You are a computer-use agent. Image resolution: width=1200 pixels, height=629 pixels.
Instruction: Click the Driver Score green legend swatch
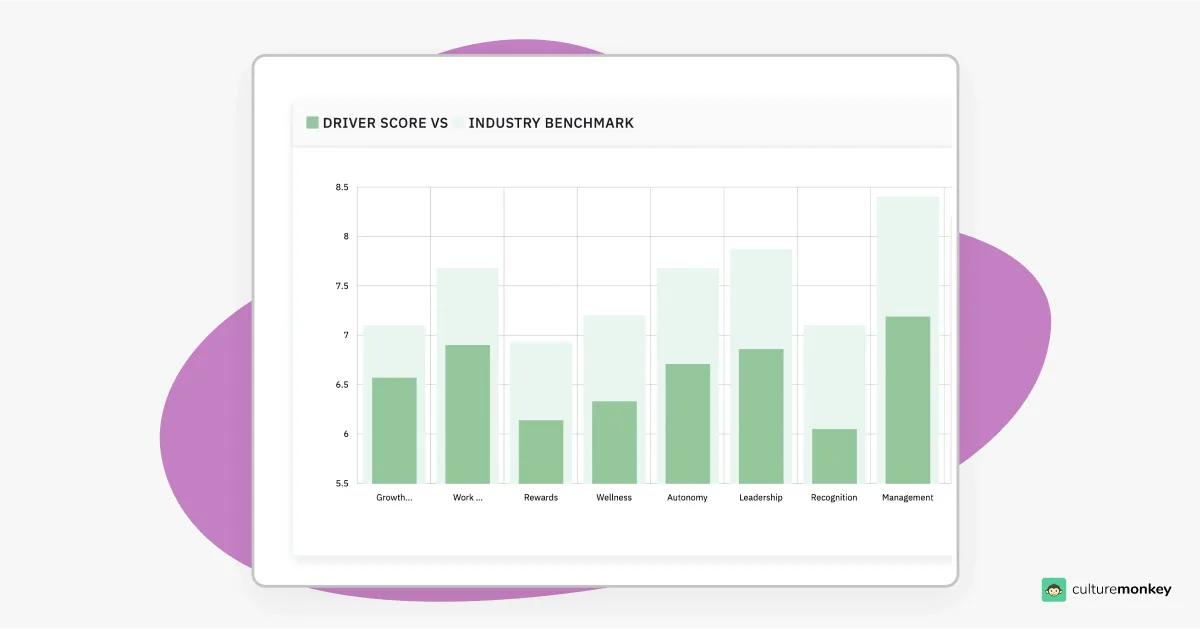pyautogui.click(x=312, y=123)
